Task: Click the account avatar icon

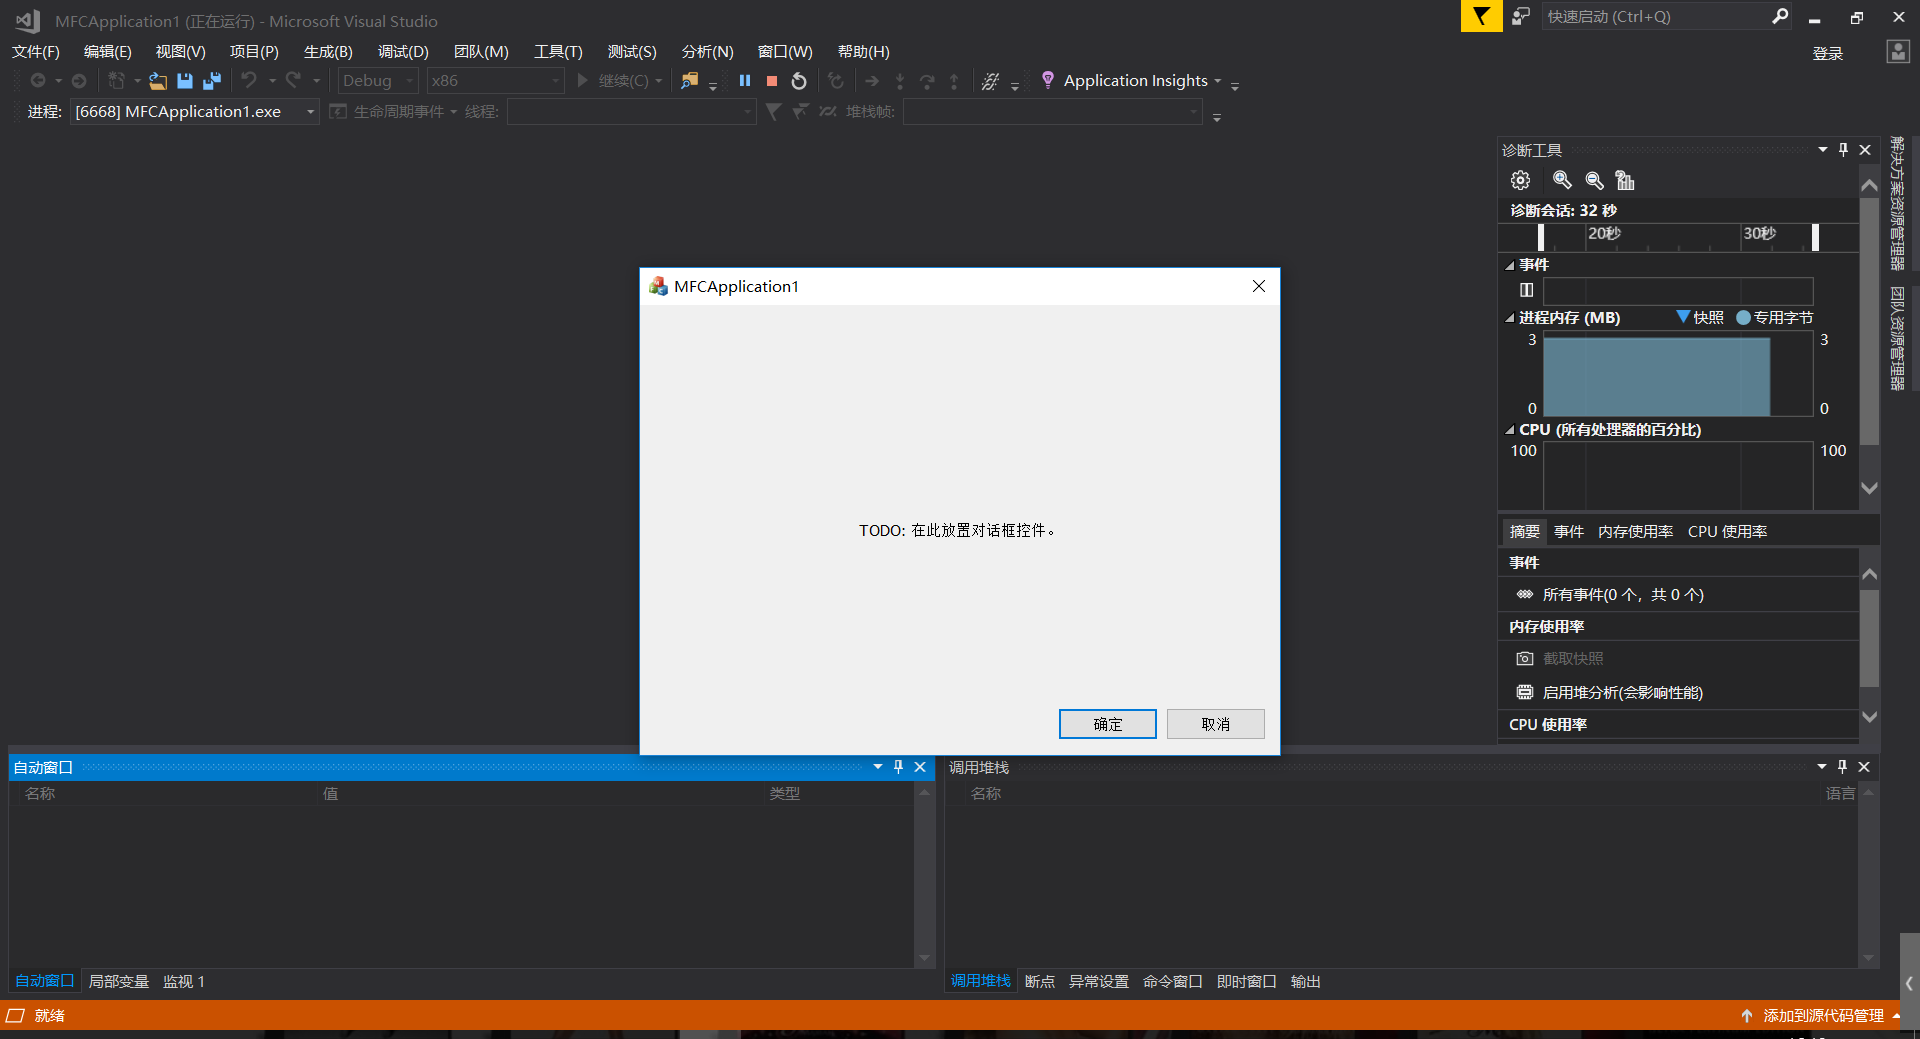Action: click(x=1898, y=52)
